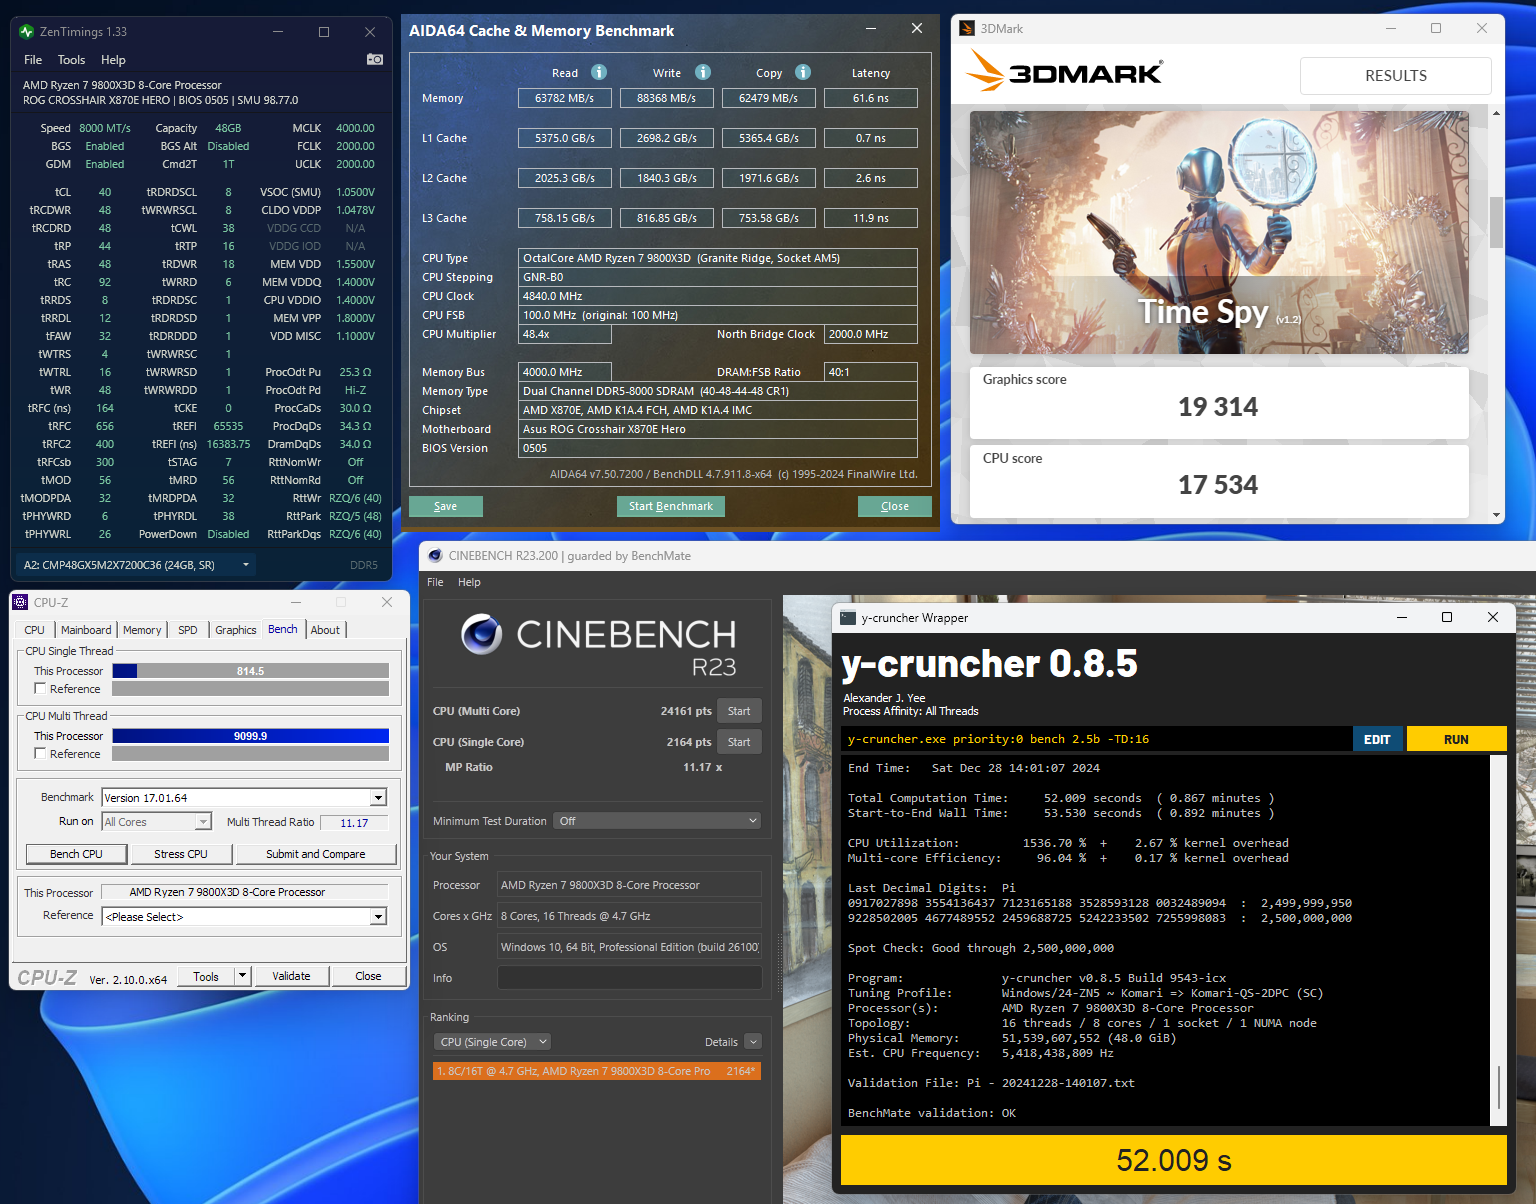
Task: Click the Tools button in CPU-Z
Action: pyautogui.click(x=206, y=976)
